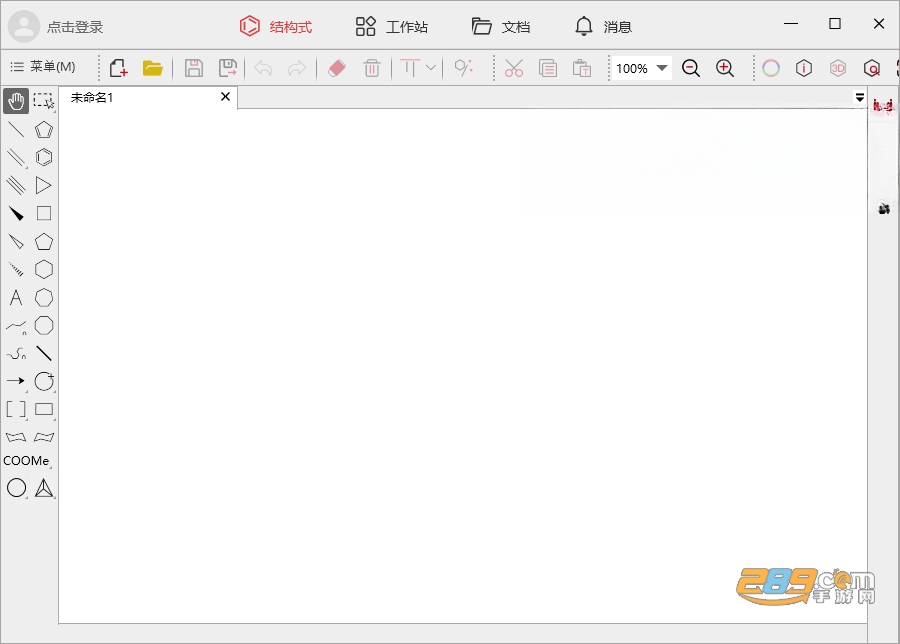
Task: Expand the alignment options dropdown arrow
Action: 431,68
